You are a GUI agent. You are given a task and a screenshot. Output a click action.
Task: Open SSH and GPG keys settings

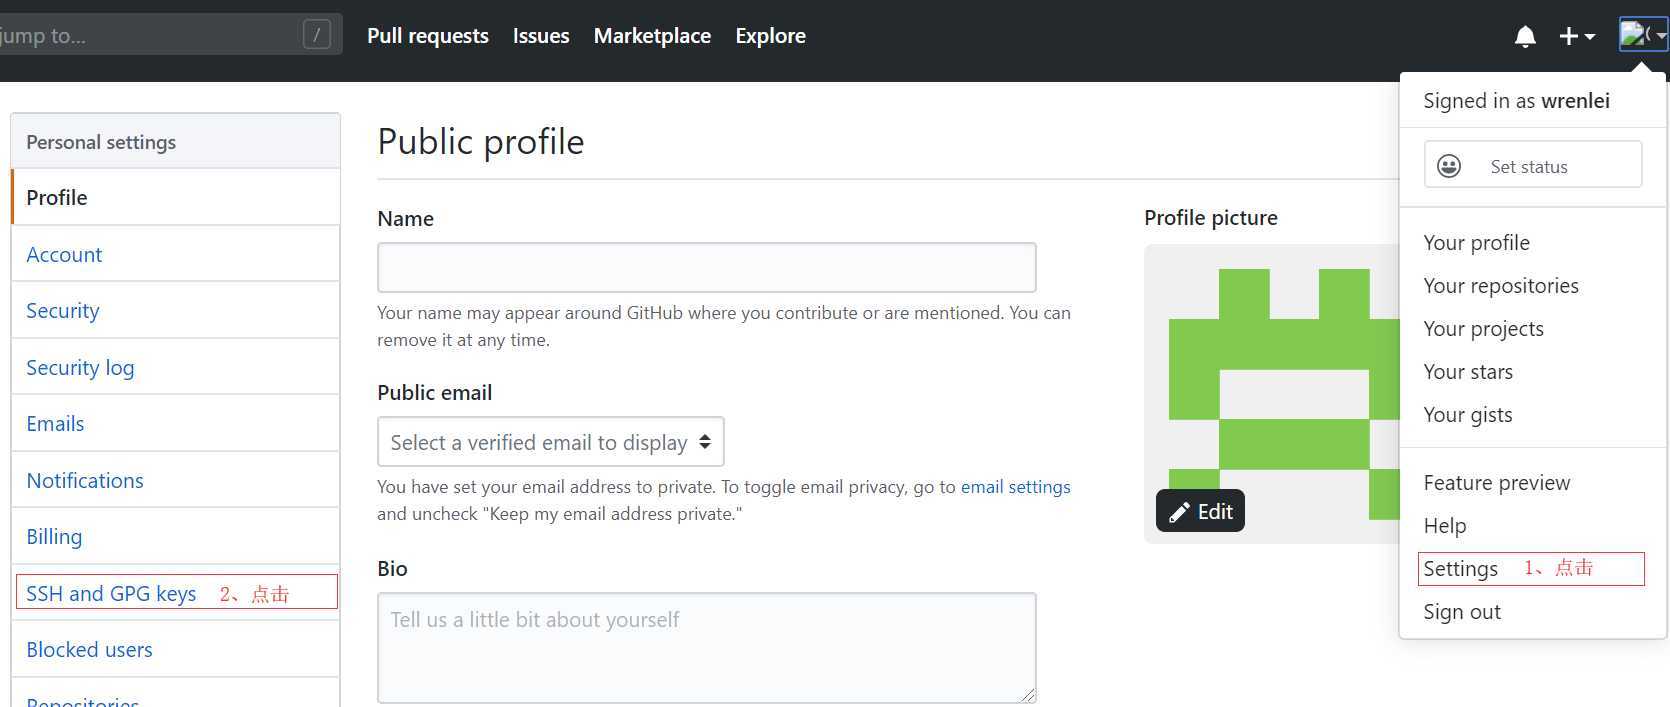coord(175,593)
